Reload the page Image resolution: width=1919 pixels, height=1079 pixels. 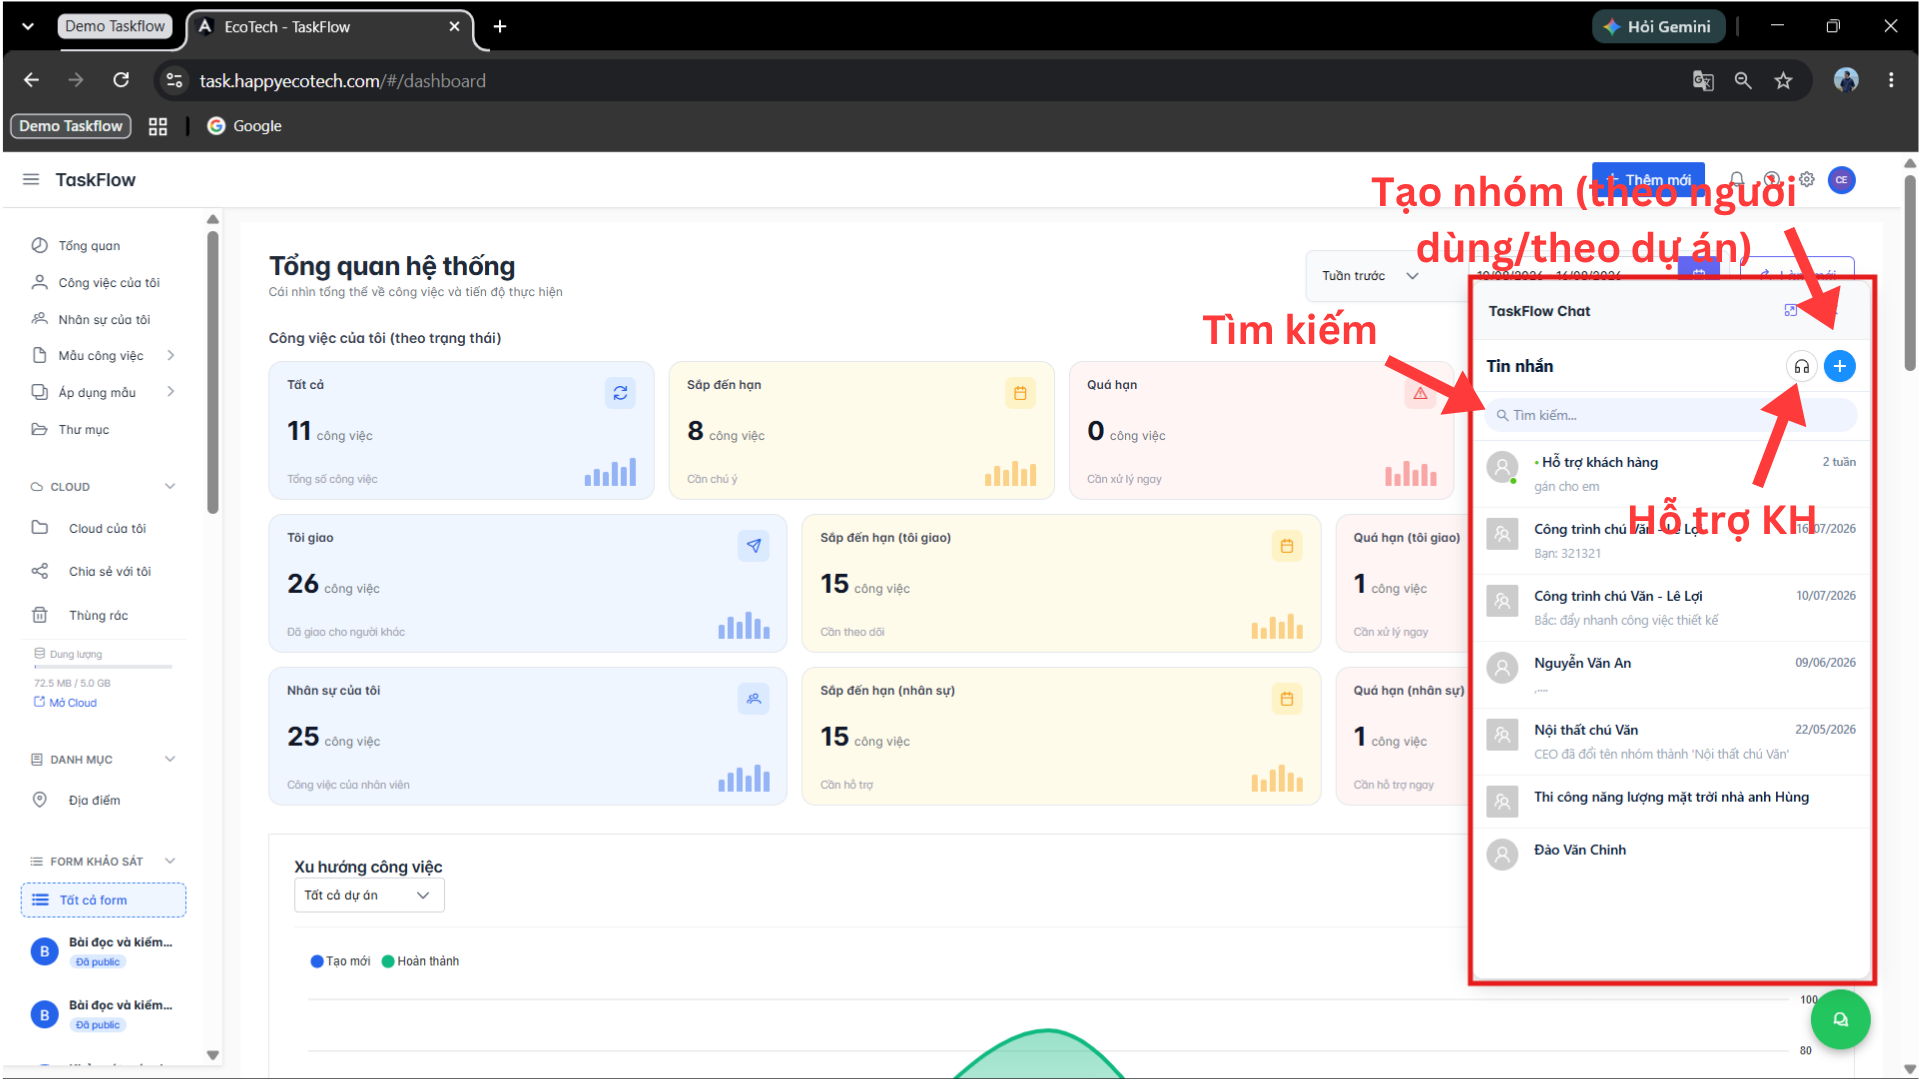[x=121, y=80]
